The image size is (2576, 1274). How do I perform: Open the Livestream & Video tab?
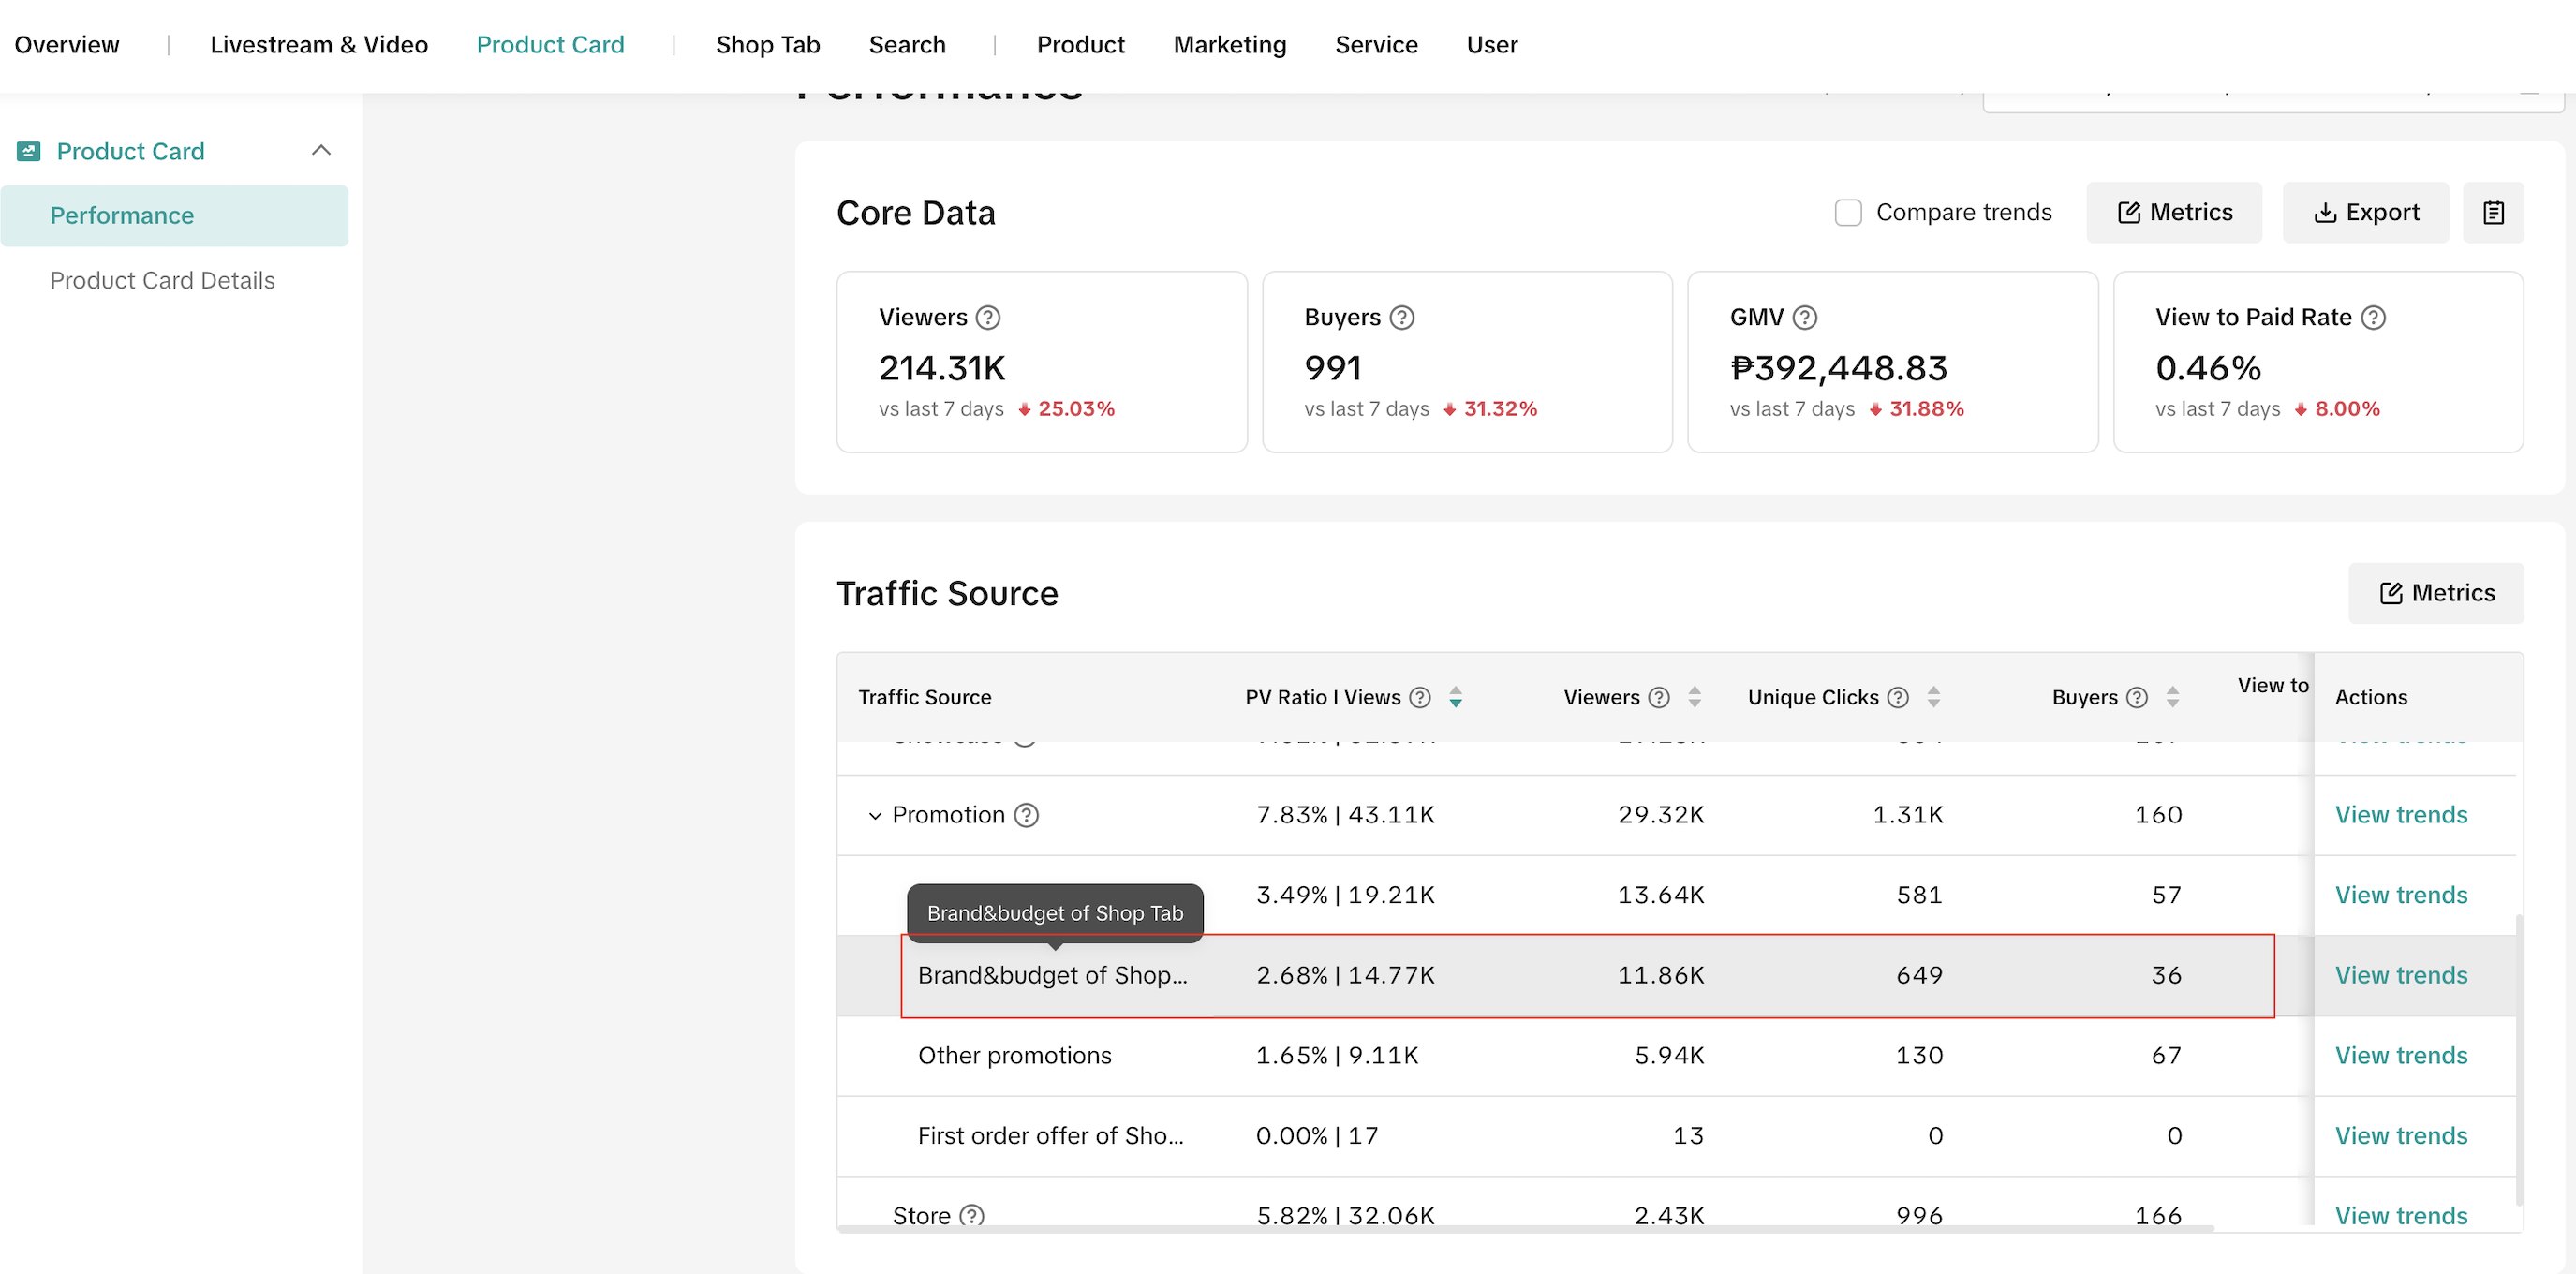(x=319, y=45)
